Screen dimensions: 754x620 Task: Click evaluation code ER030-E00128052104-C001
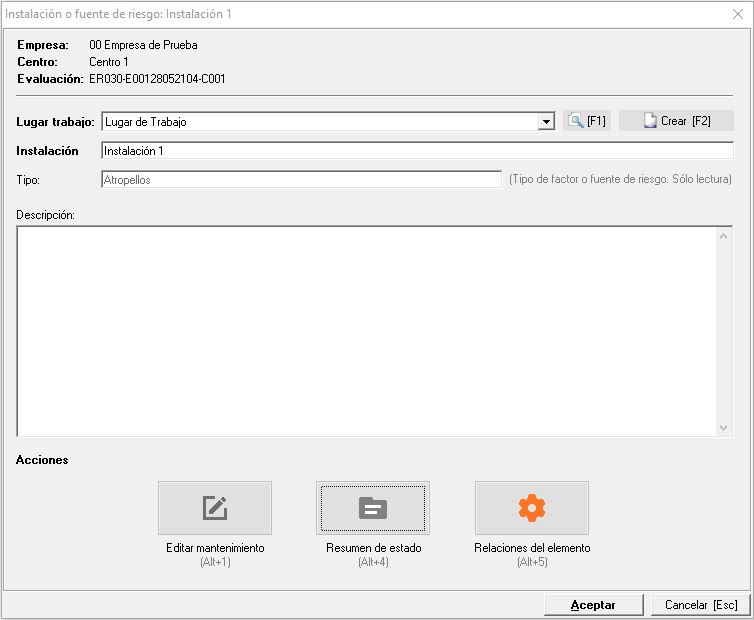(x=157, y=78)
